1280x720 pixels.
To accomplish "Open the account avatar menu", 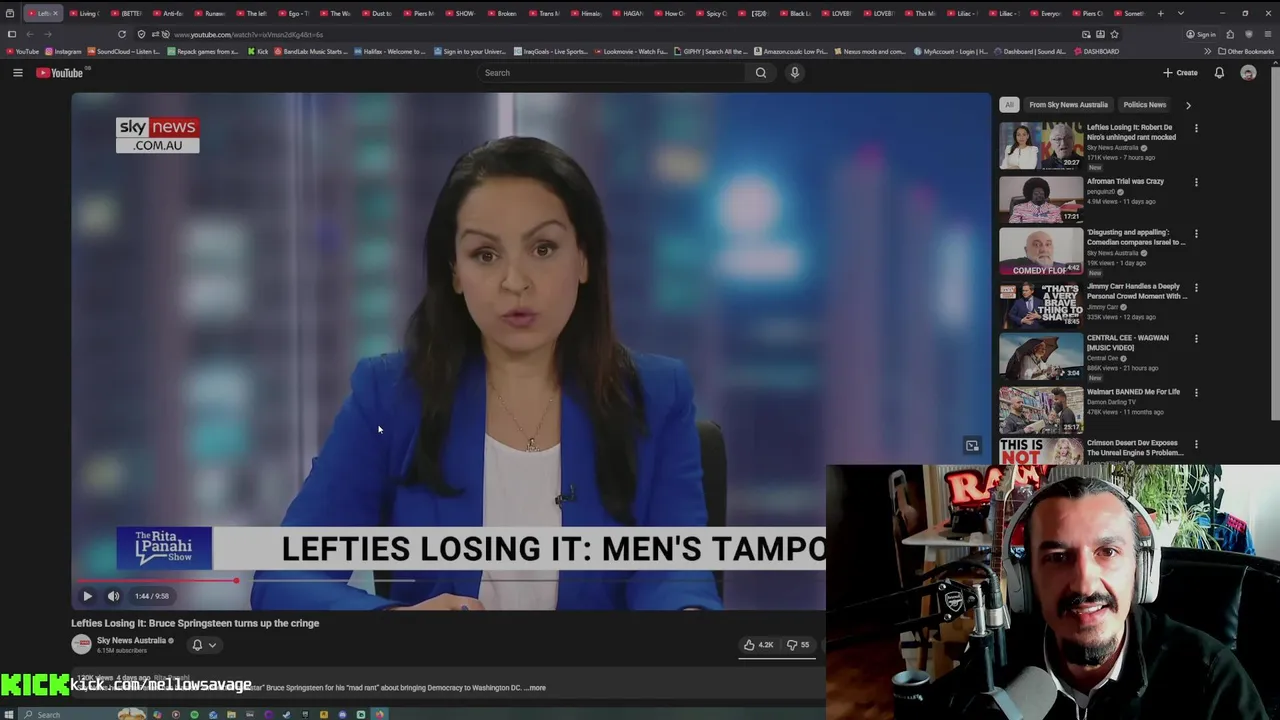I will point(1248,72).
